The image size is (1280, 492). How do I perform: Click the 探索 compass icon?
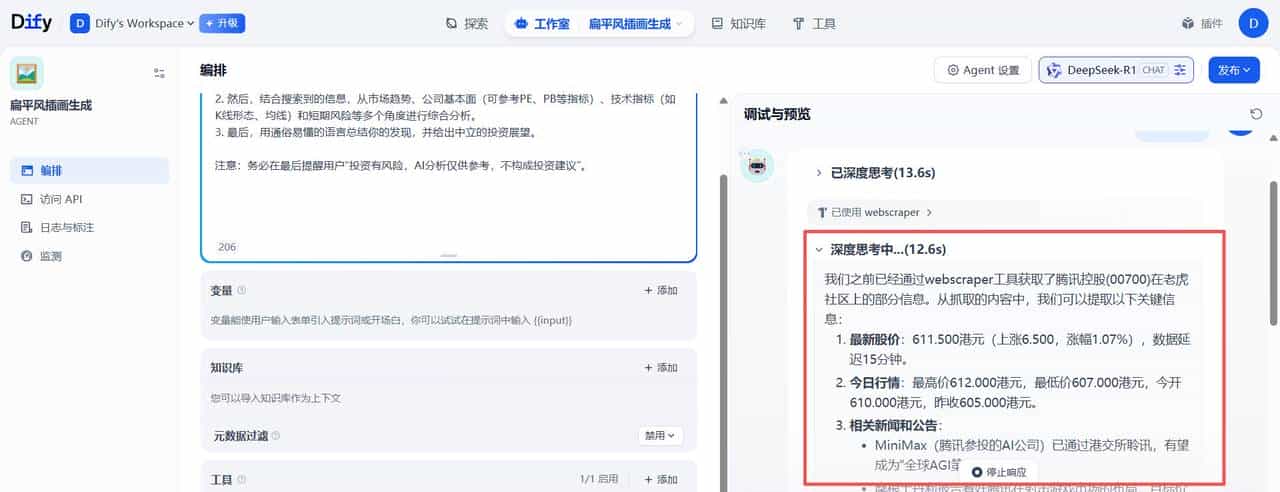[452, 23]
